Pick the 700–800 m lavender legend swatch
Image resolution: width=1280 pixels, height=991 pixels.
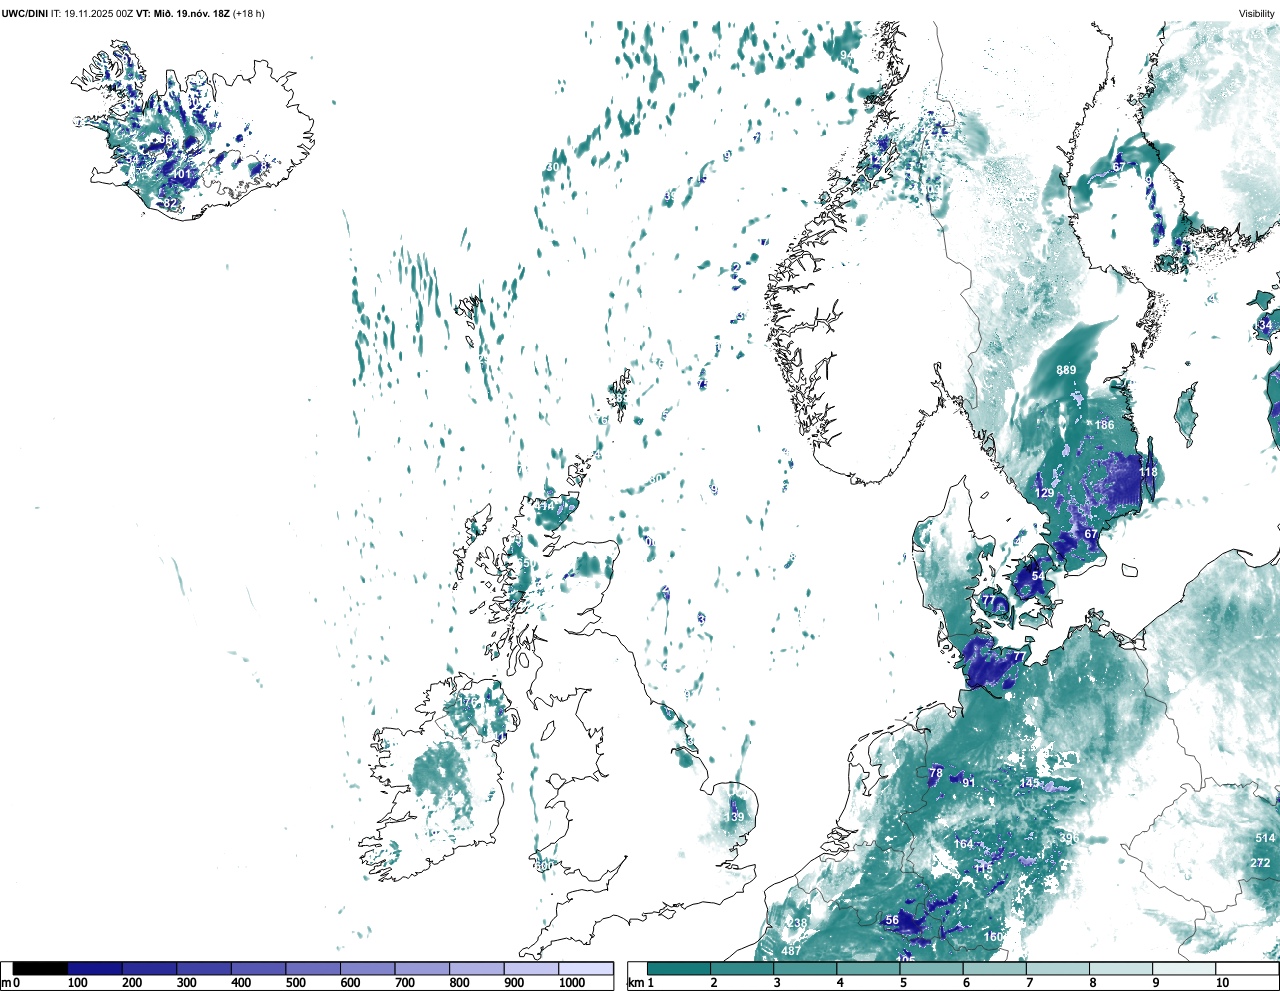pyautogui.click(x=422, y=968)
